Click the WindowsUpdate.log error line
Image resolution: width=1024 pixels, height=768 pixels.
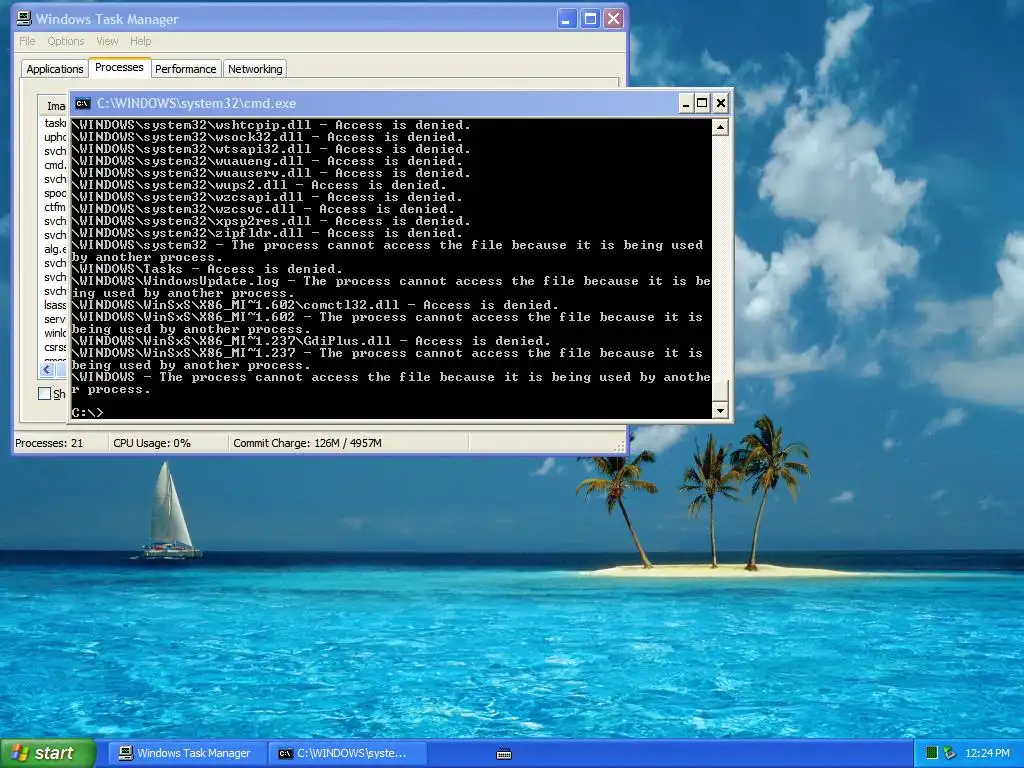tap(391, 287)
